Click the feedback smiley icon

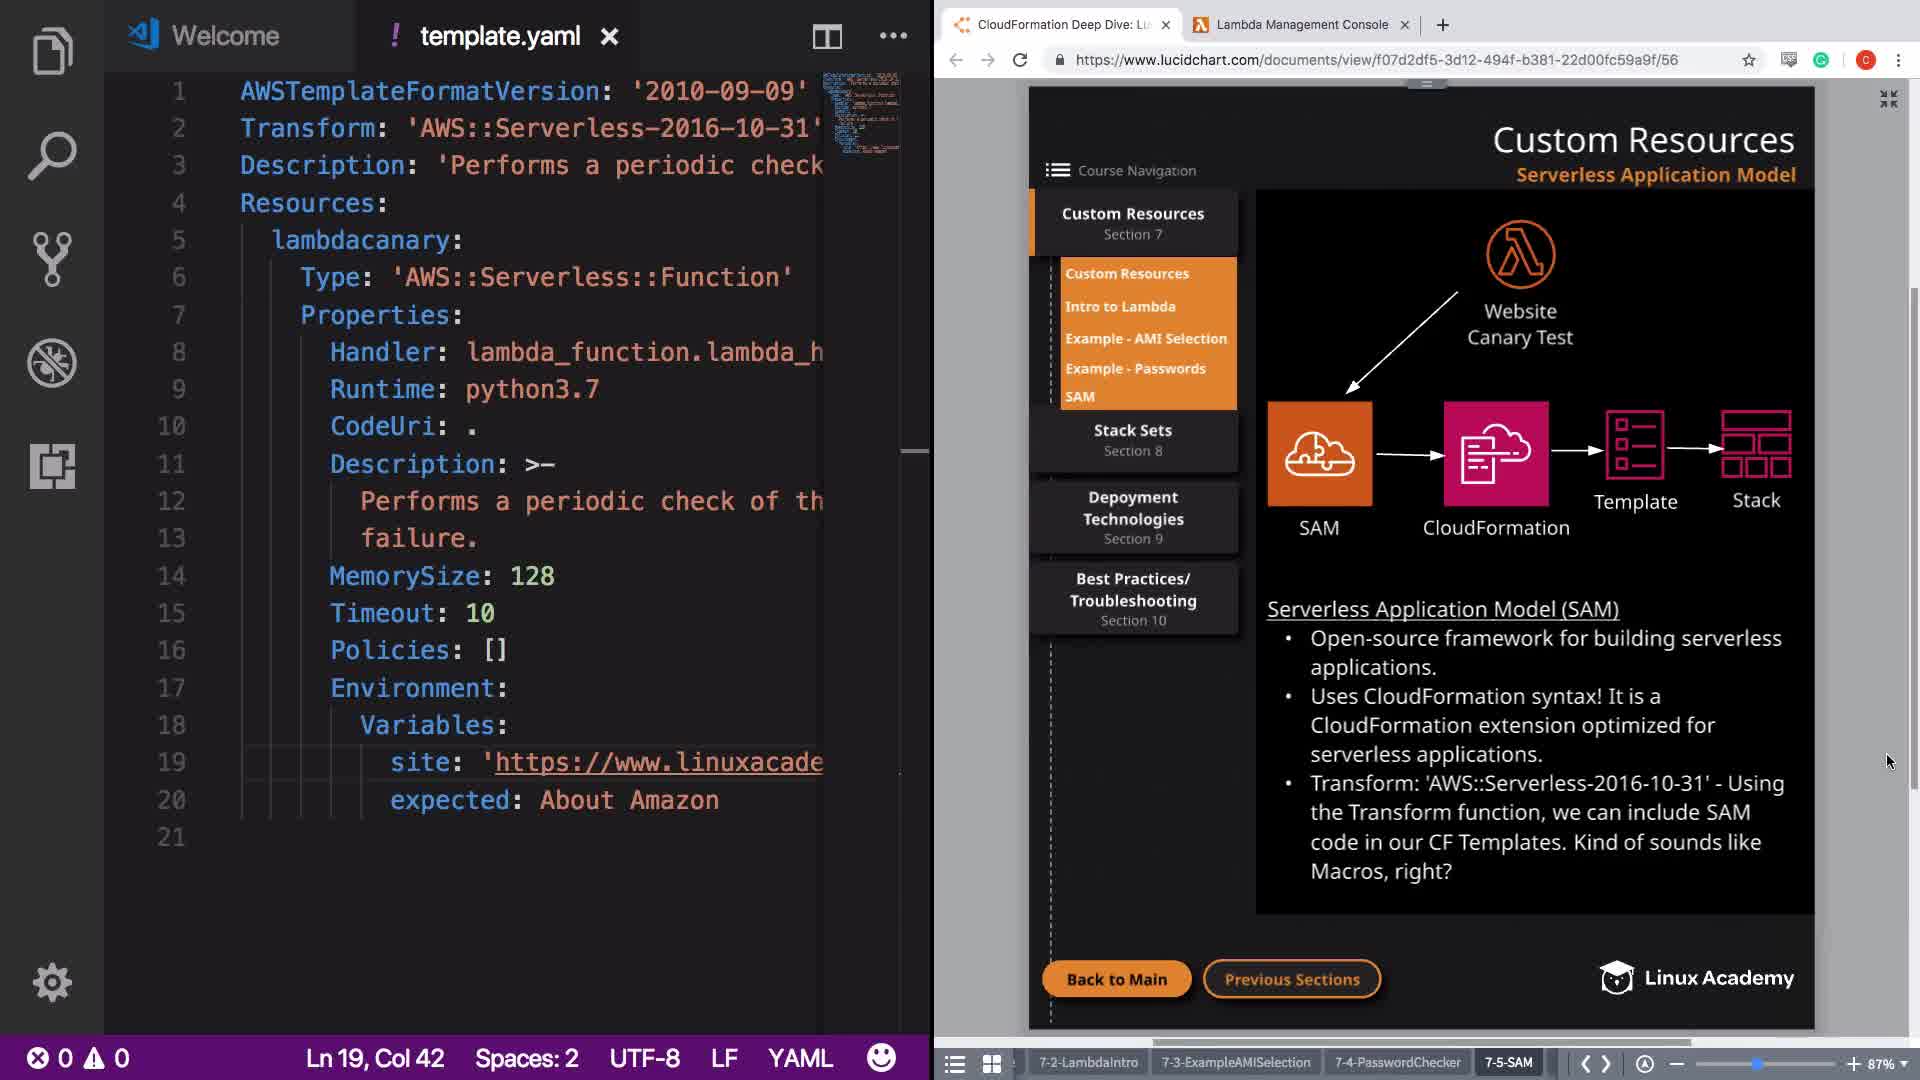881,1058
